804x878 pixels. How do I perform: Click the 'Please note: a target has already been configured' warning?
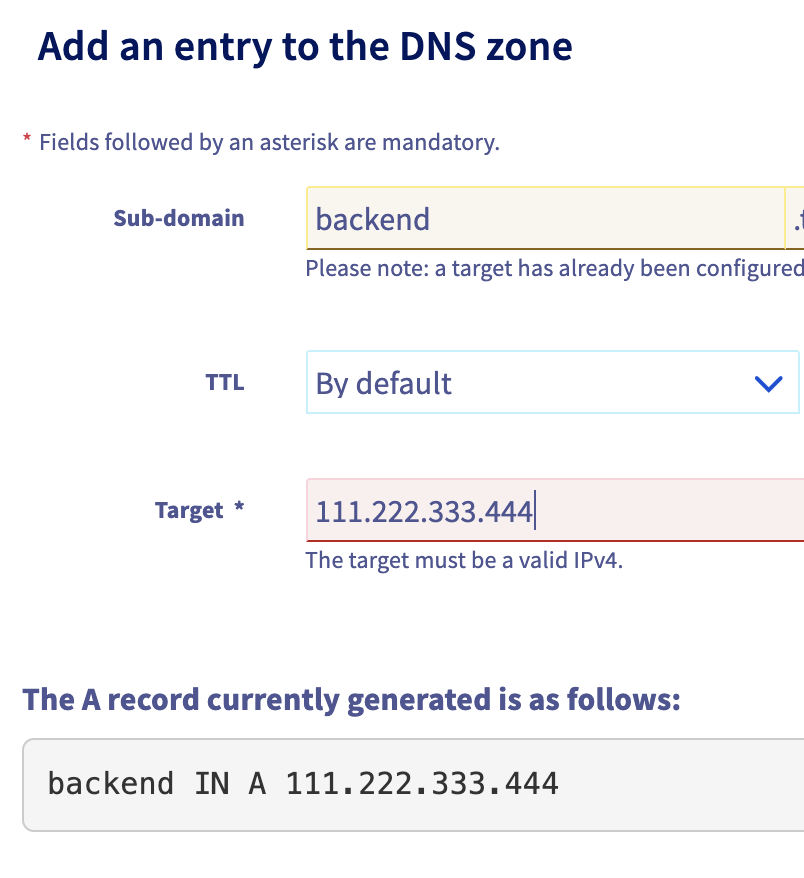coord(555,268)
